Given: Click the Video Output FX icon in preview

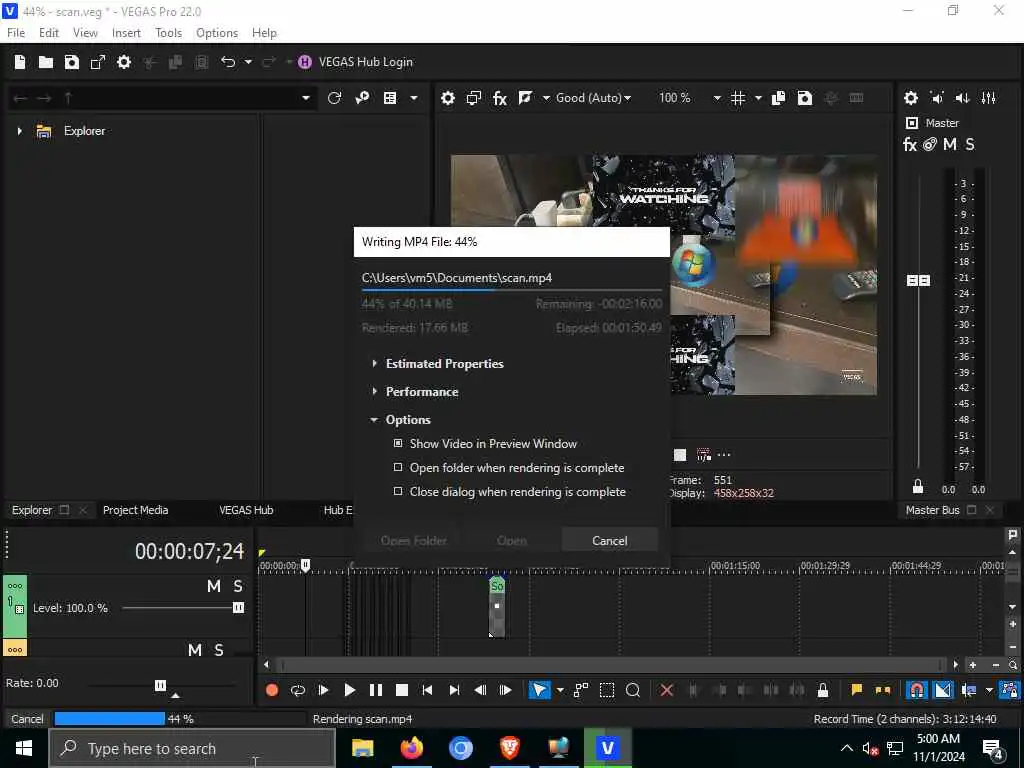Looking at the screenshot, I should (500, 98).
